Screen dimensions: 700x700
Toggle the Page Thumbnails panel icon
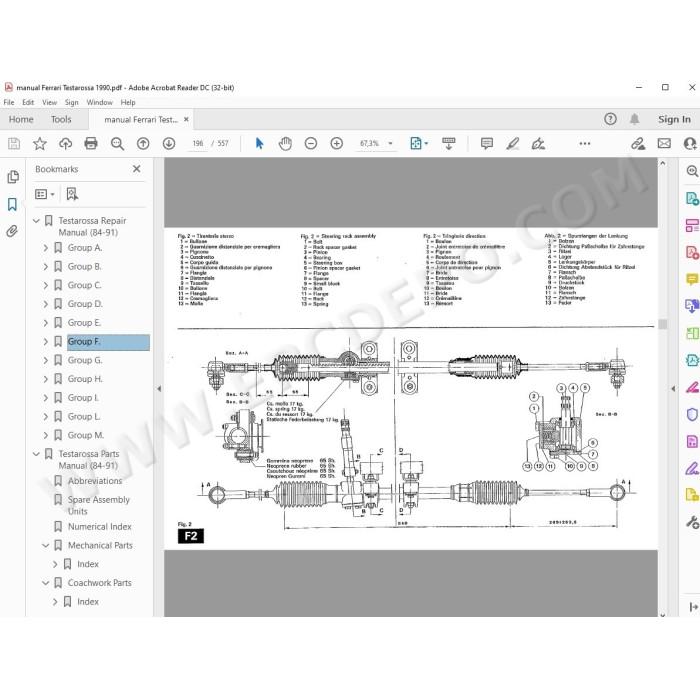tap(13, 177)
